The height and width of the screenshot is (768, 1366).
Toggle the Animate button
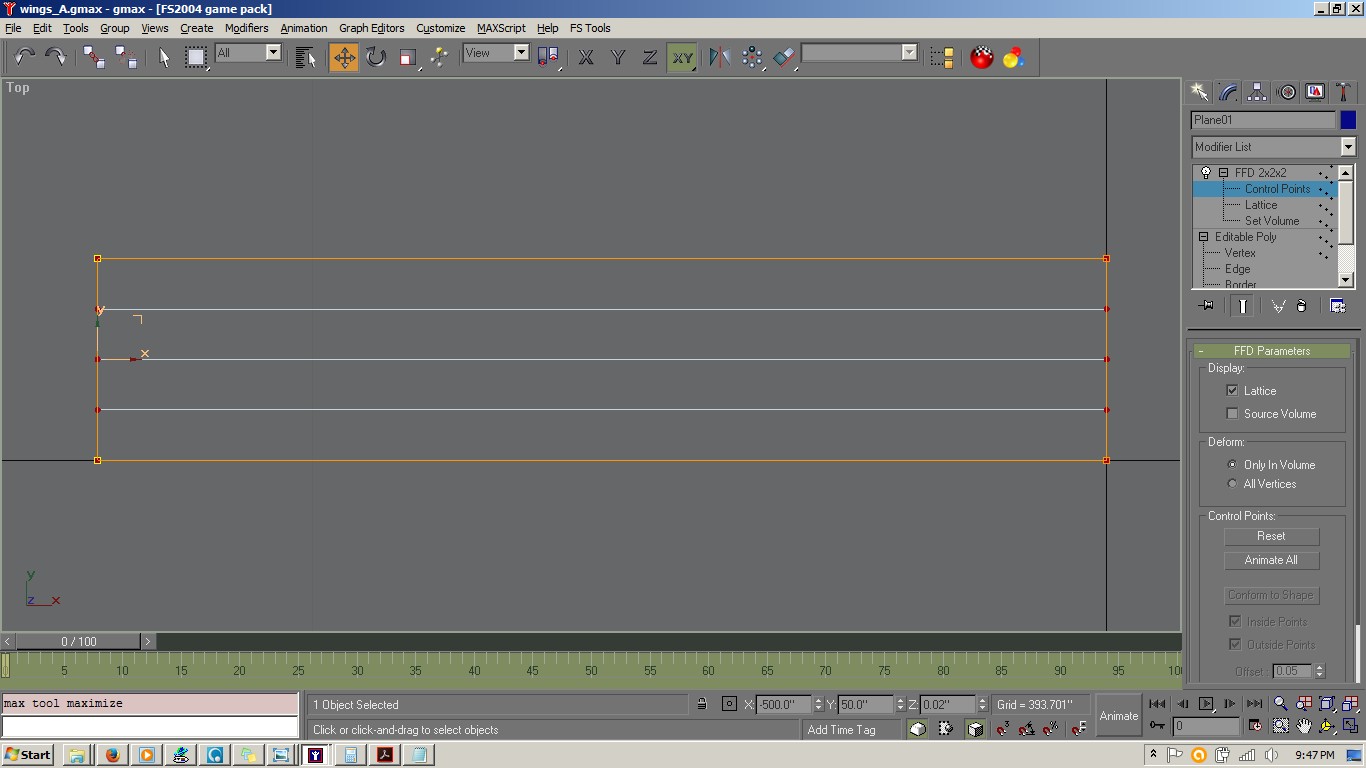(x=1119, y=715)
